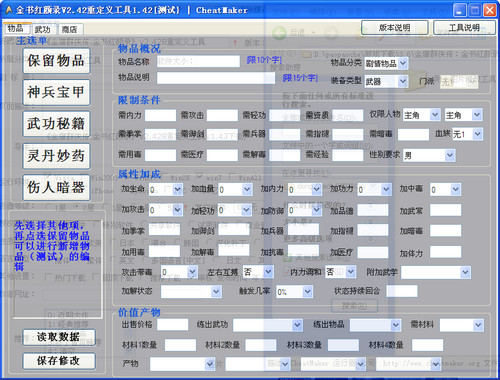Viewport: 500px width, 380px height.
Task: Click the 需医疗 input field
Action: (222, 155)
